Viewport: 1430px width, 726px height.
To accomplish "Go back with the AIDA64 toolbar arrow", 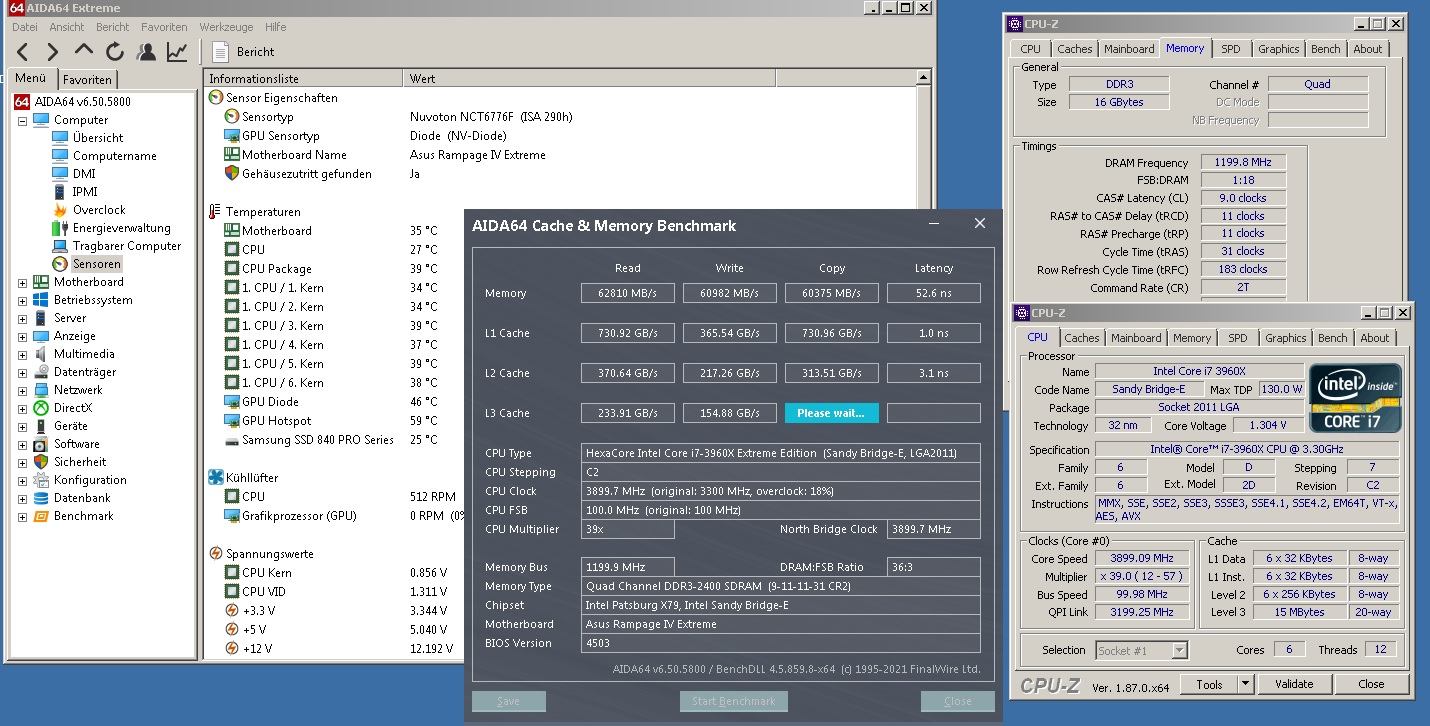I will click(23, 52).
